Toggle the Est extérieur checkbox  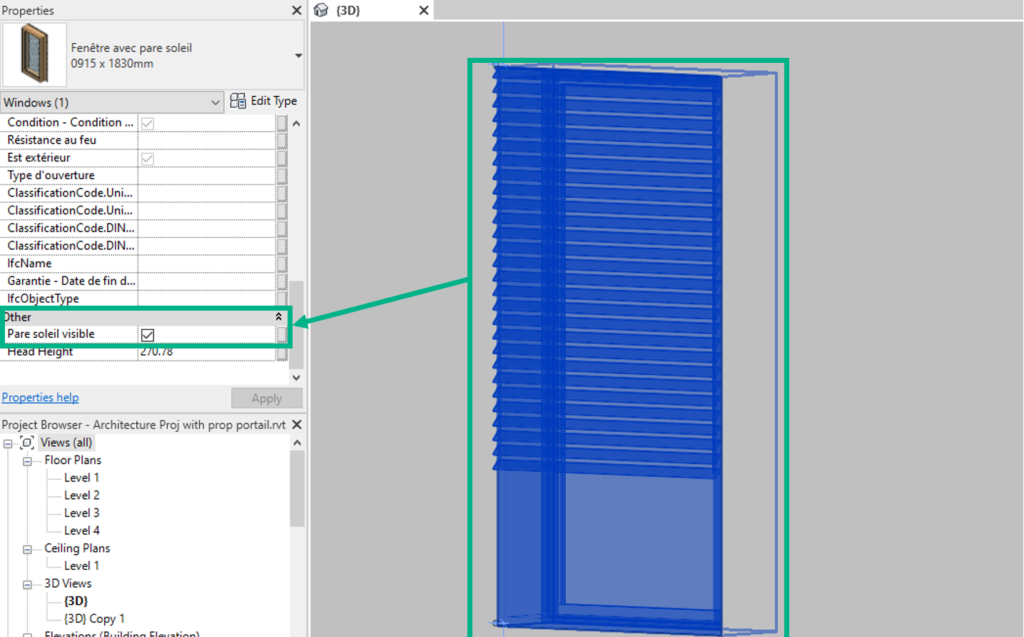point(148,158)
